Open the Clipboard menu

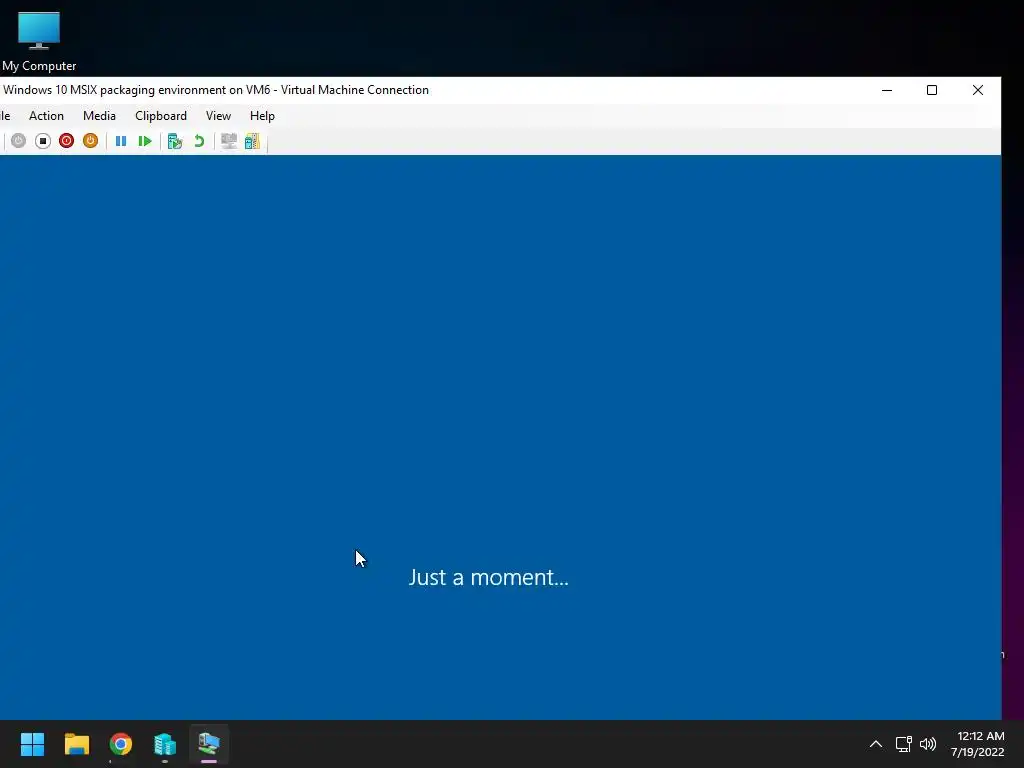tap(161, 116)
